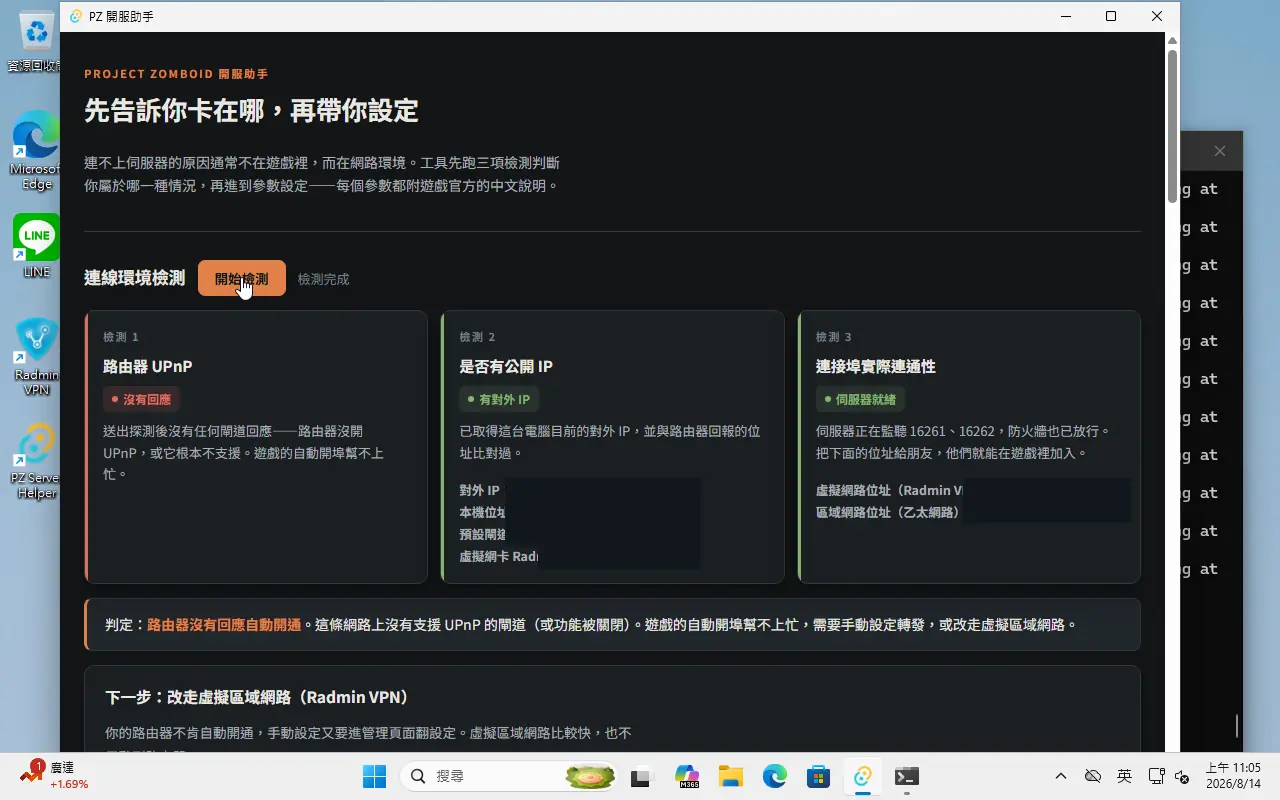Click the 檢測 2 card label
Screen dimensions: 1280x800
[478, 337]
